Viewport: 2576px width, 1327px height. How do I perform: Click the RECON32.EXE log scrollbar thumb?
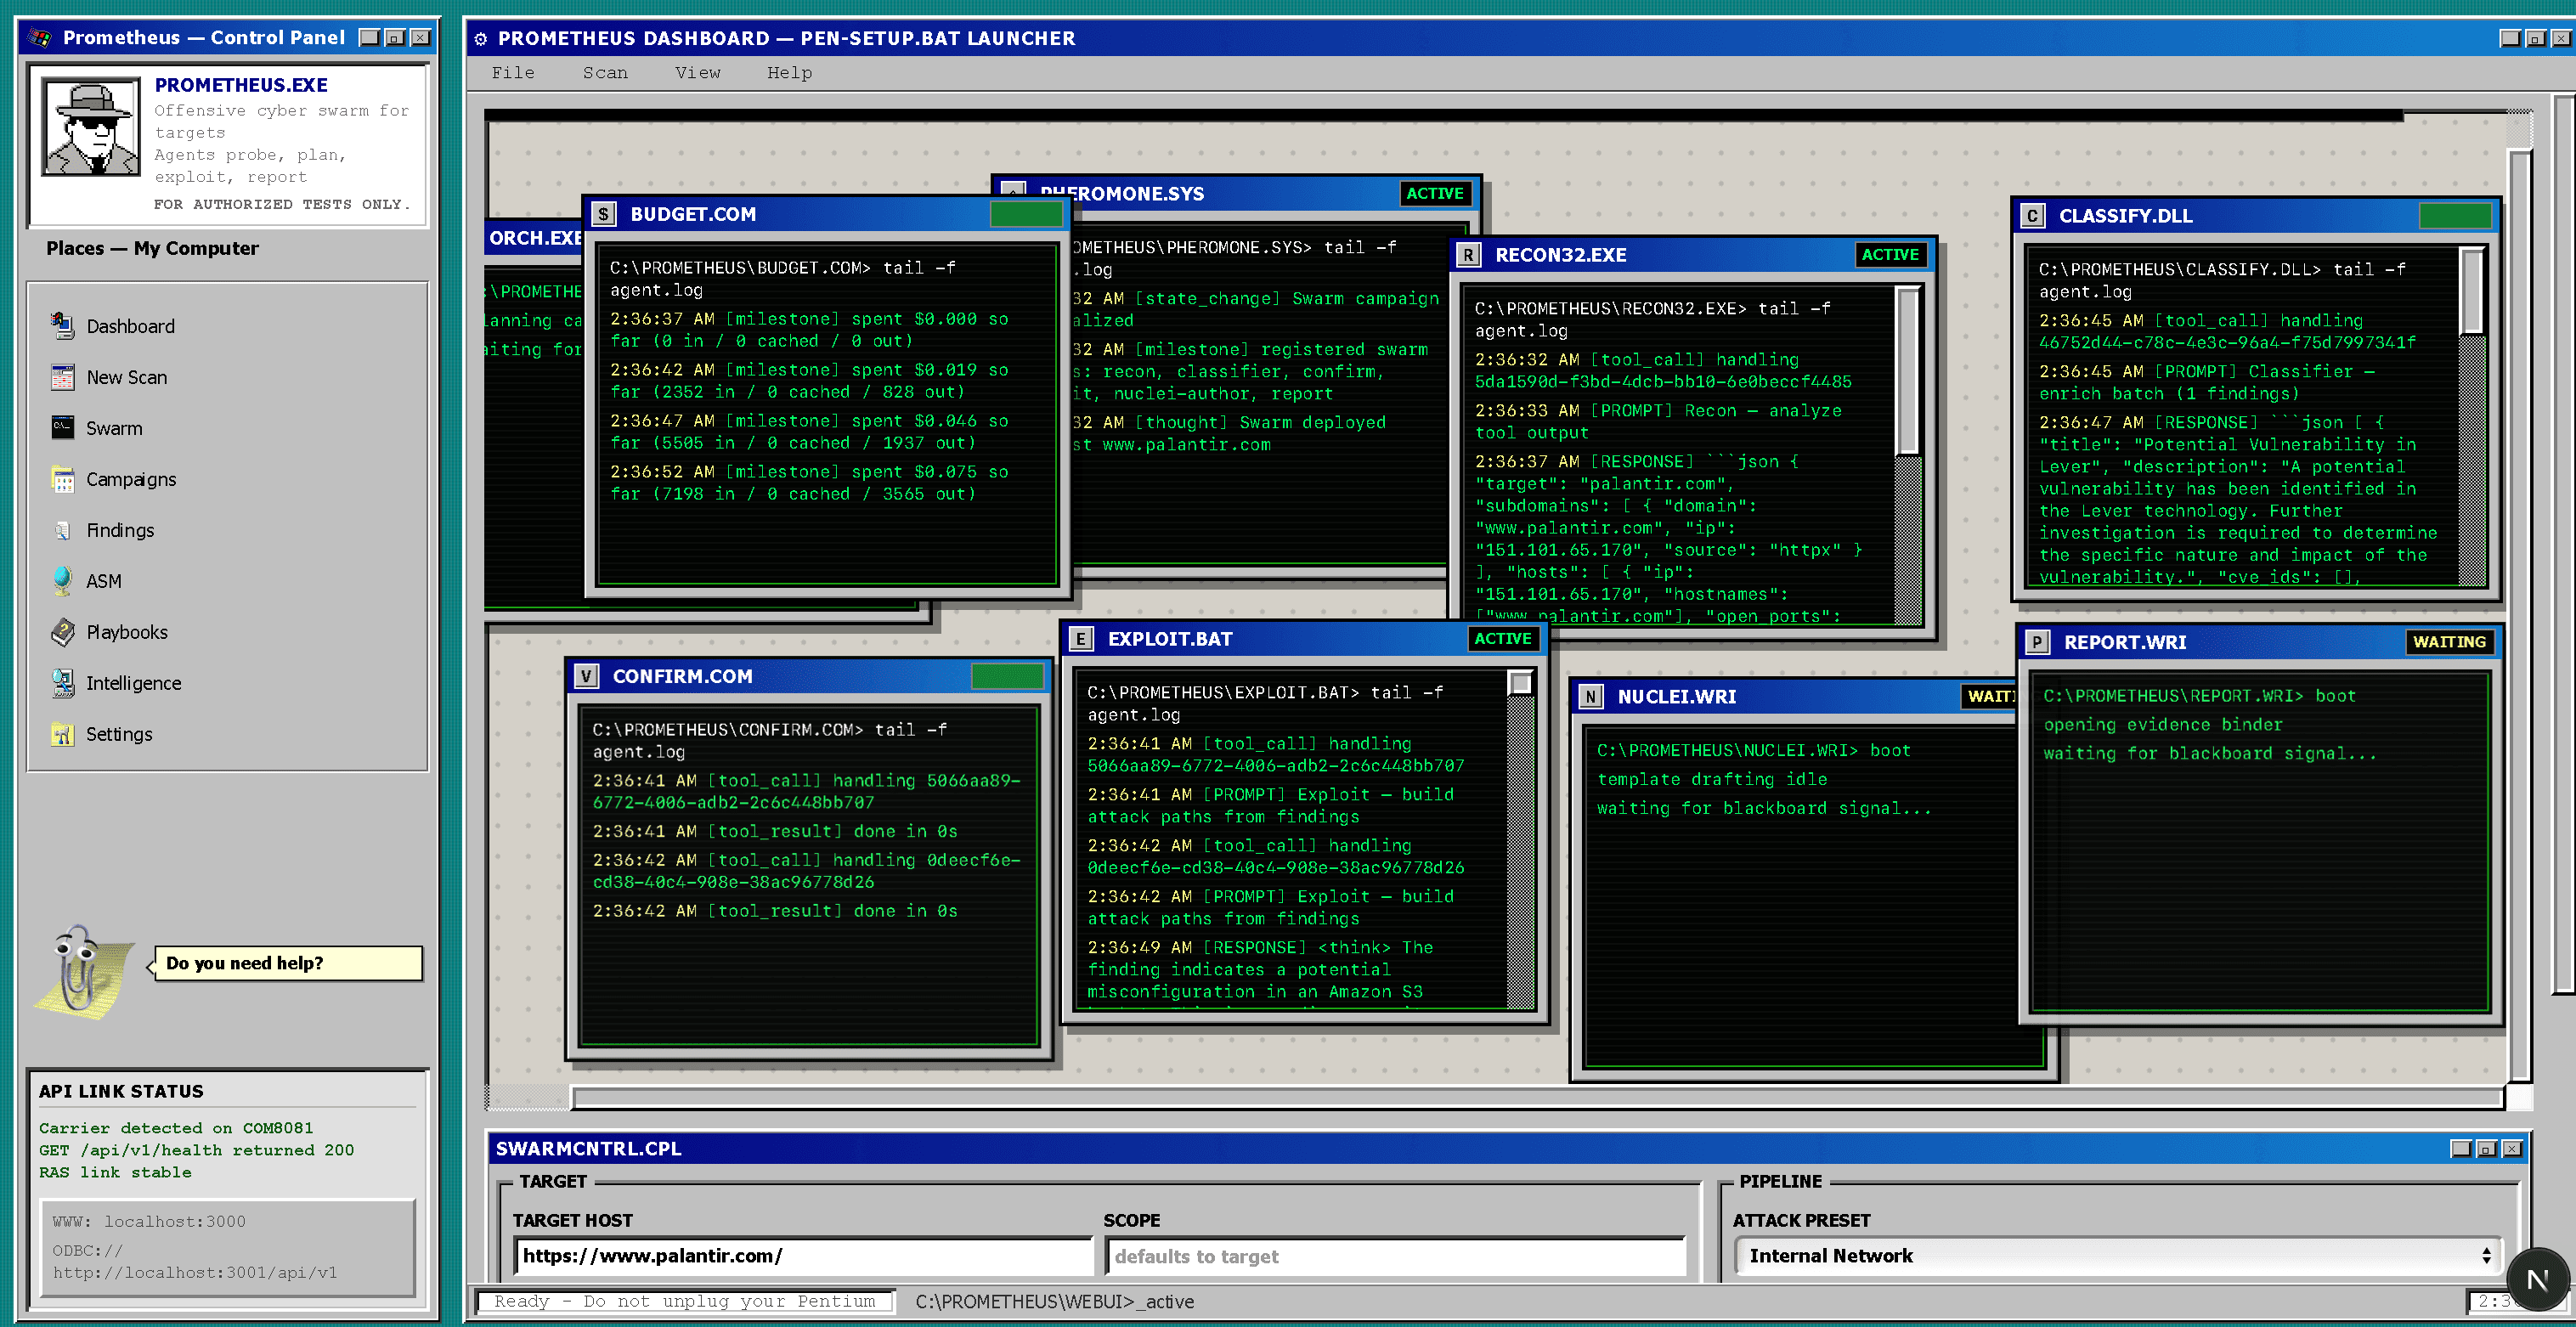1908,372
